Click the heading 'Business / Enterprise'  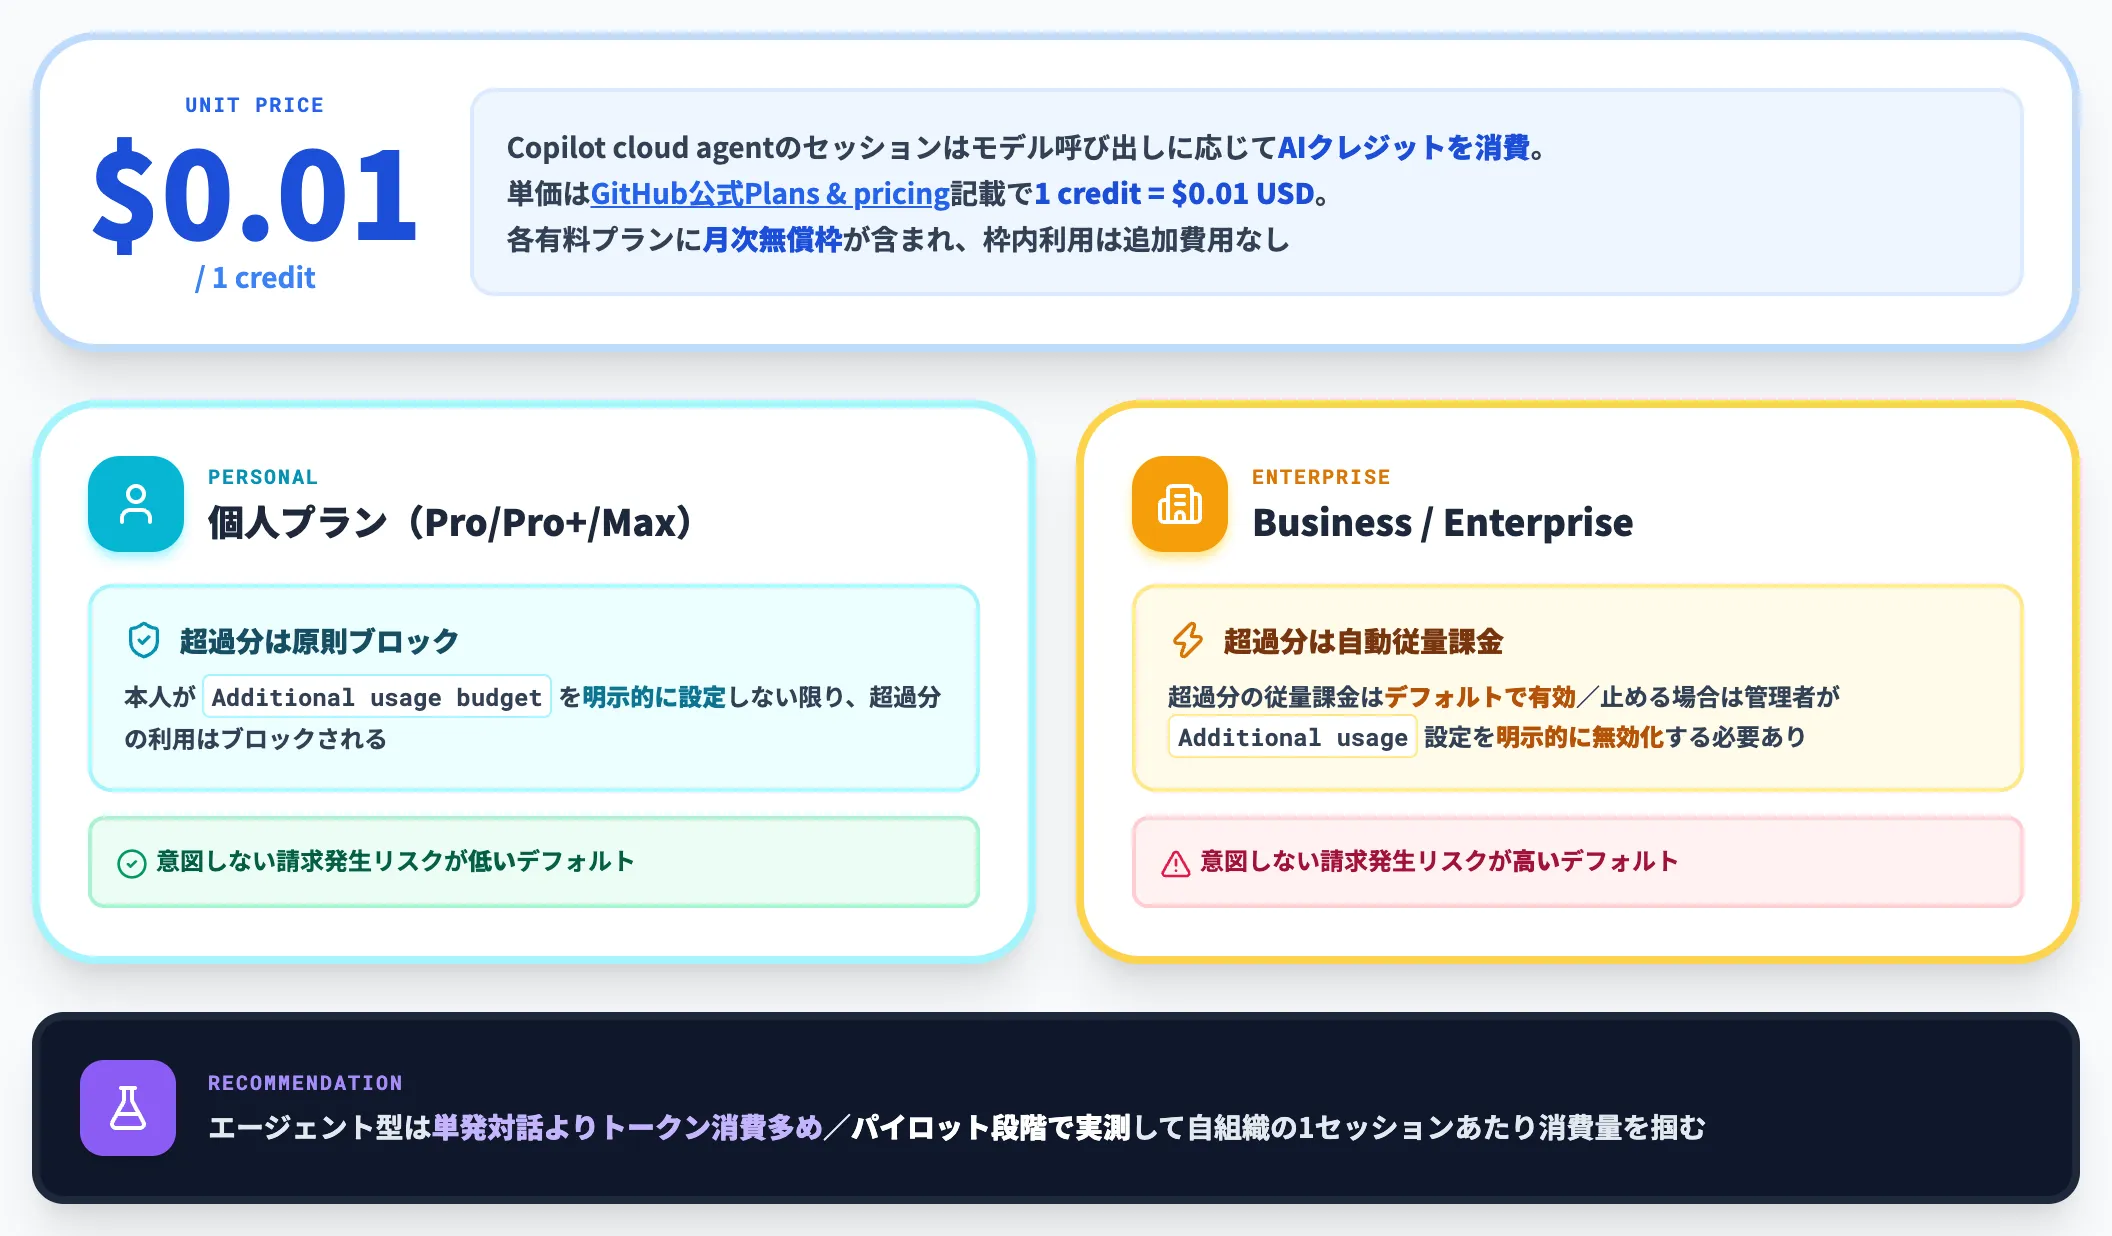pyautogui.click(x=1442, y=523)
